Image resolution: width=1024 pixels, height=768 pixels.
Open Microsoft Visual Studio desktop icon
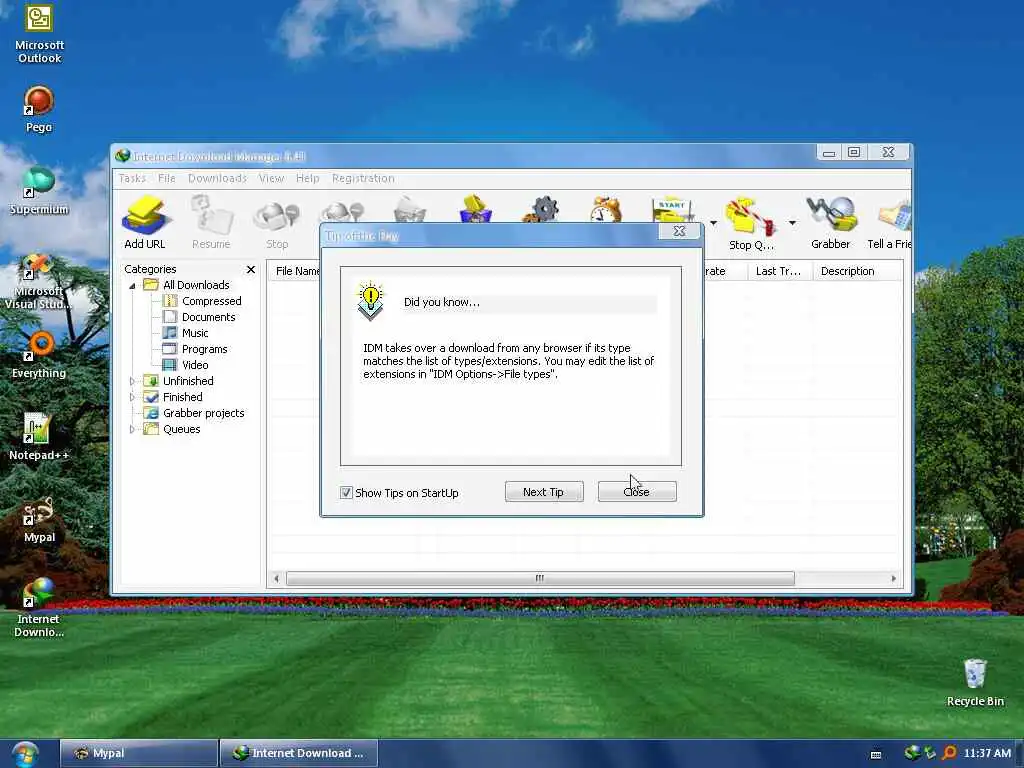coord(39,282)
